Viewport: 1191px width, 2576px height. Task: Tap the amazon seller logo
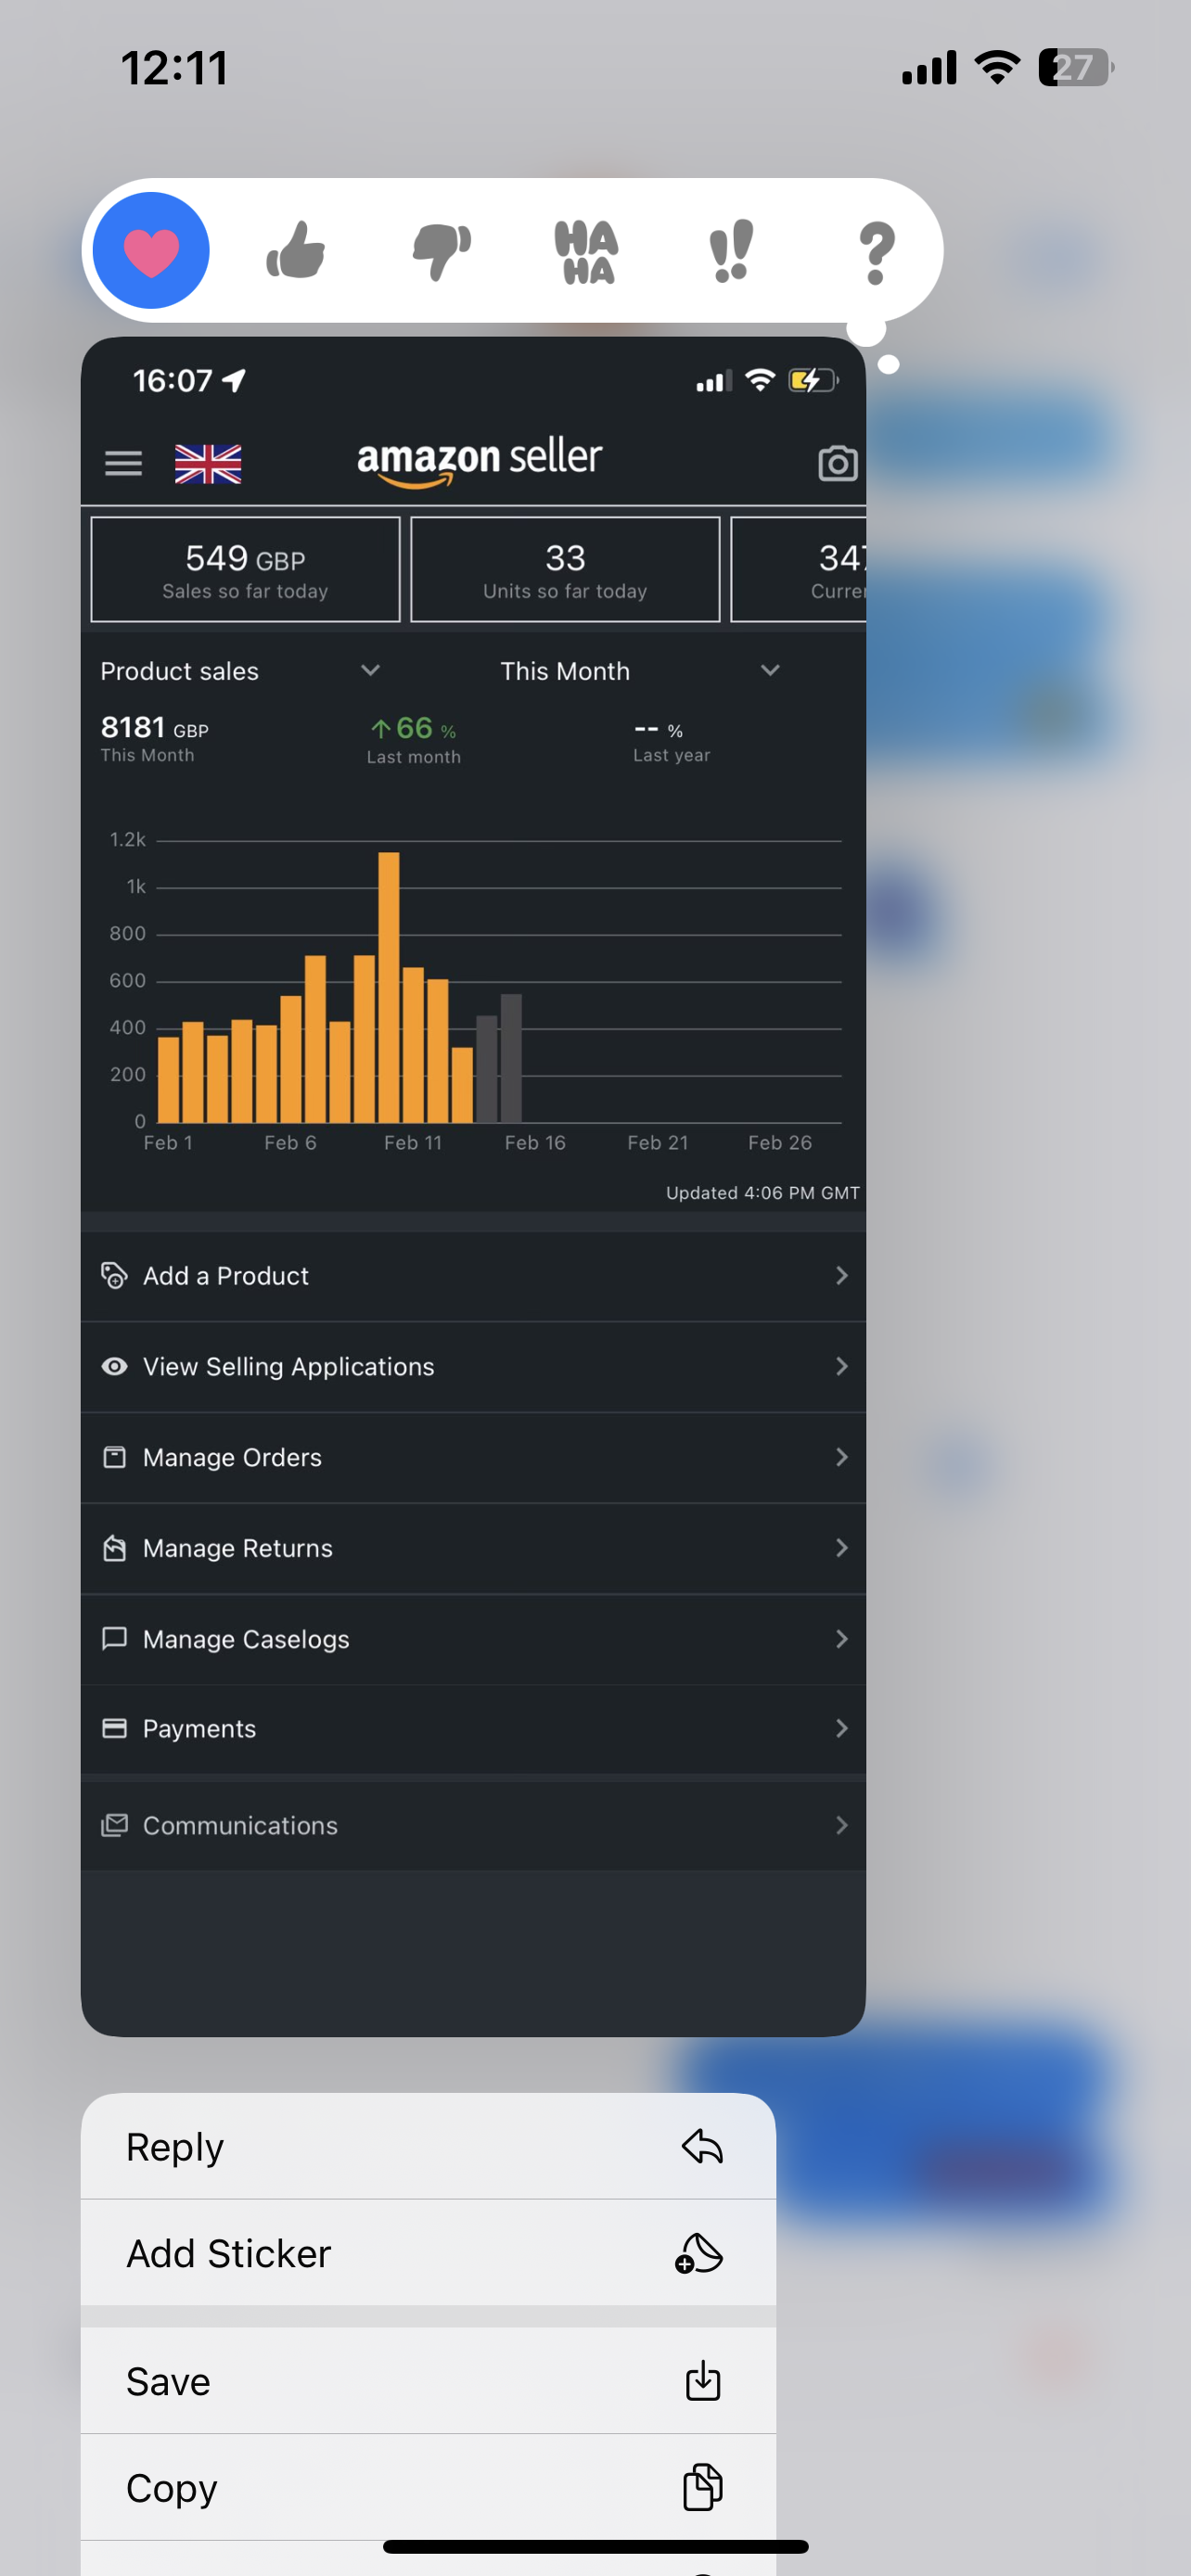tap(480, 461)
